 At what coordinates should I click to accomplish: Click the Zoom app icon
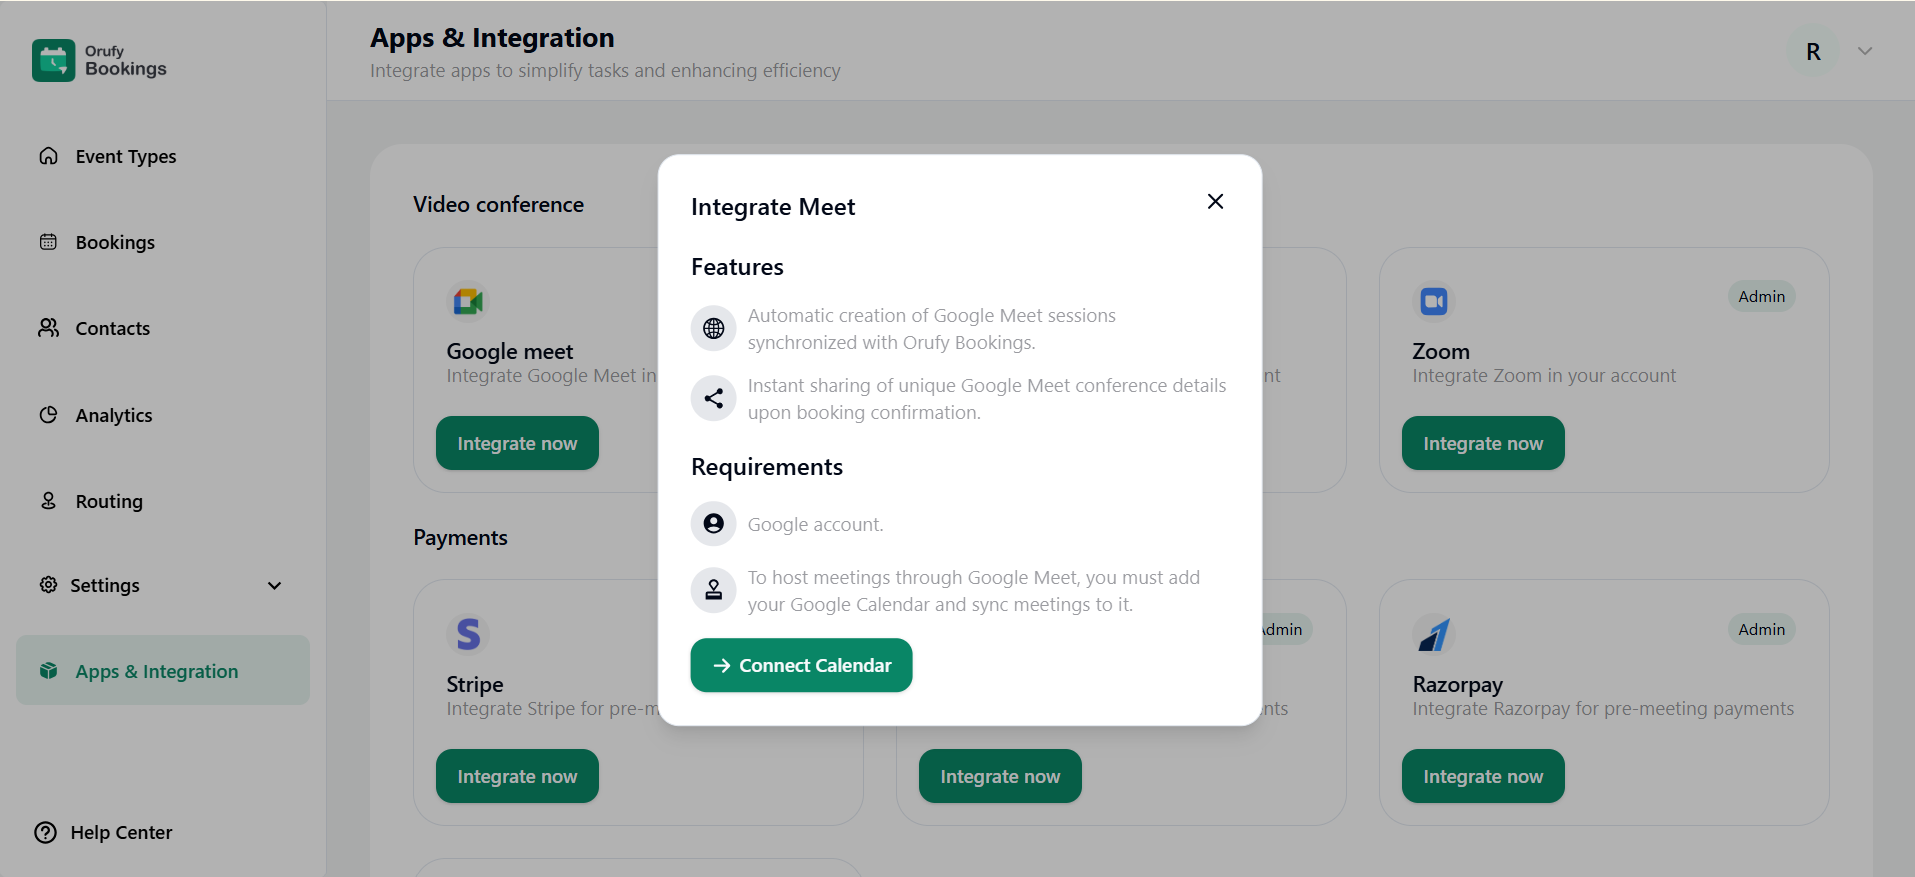(1434, 301)
